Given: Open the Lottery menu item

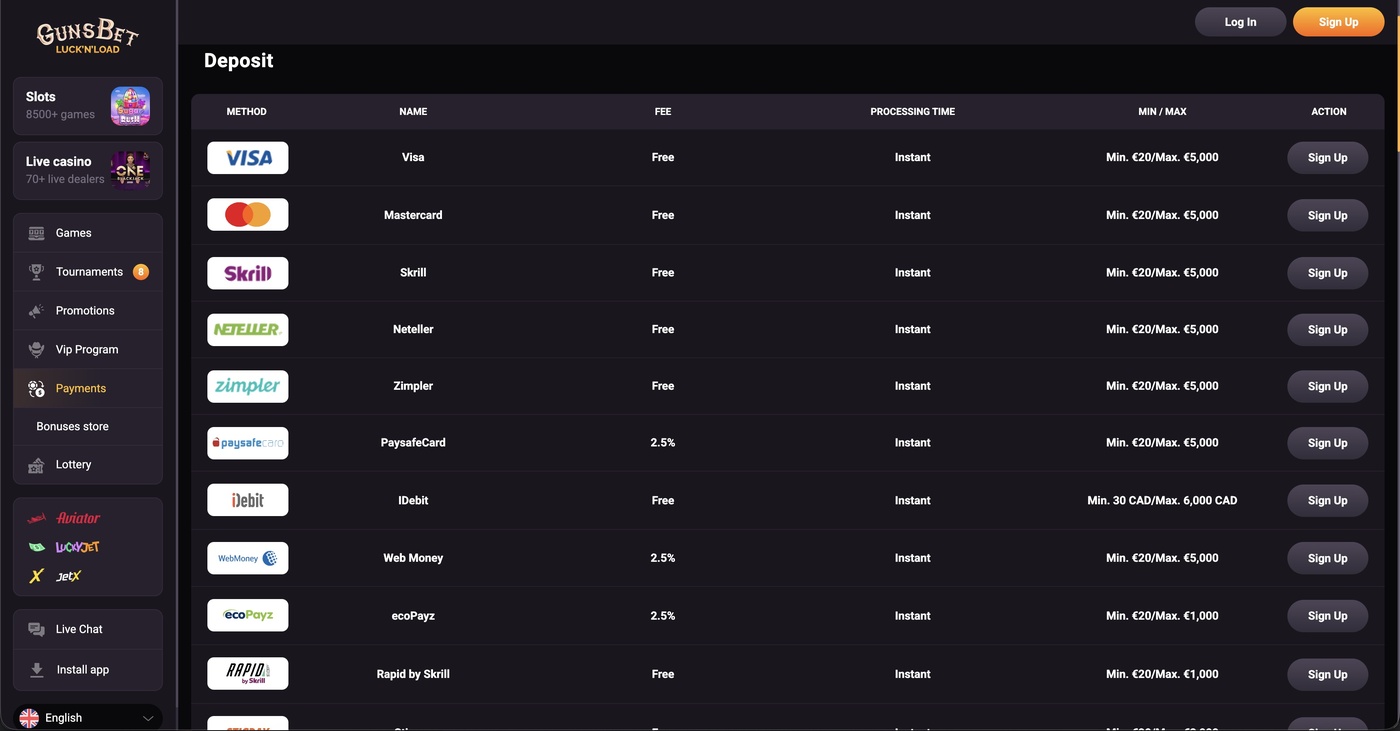Looking at the screenshot, I should [x=88, y=465].
